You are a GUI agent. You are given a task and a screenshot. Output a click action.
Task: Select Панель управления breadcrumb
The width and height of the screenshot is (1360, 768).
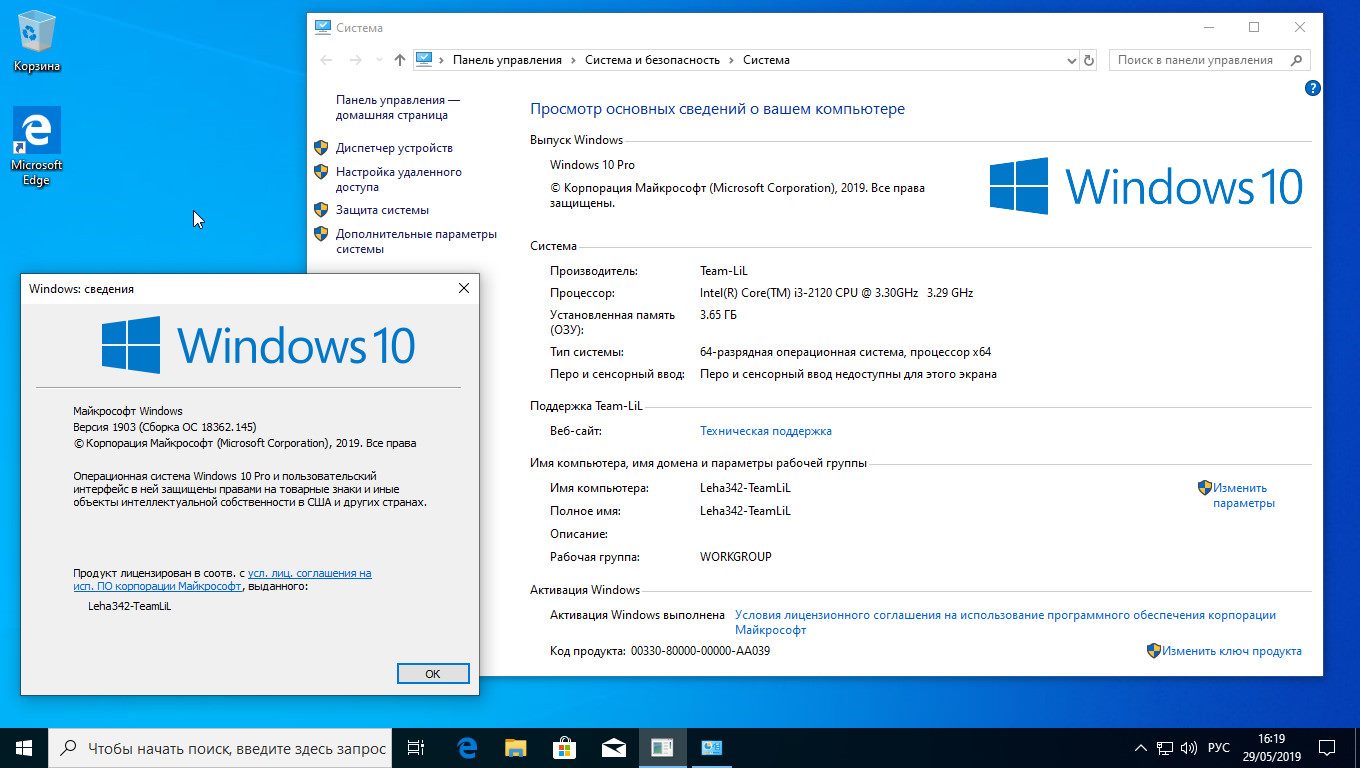507,60
